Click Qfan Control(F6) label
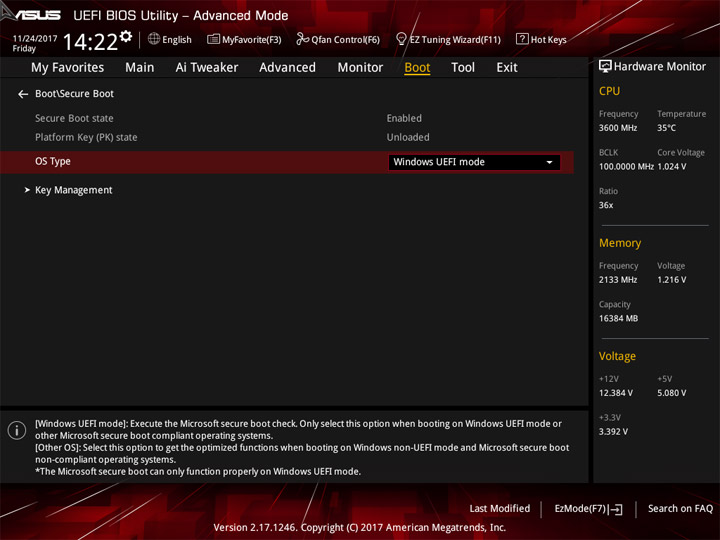This screenshot has height=540, width=720. tap(345, 40)
